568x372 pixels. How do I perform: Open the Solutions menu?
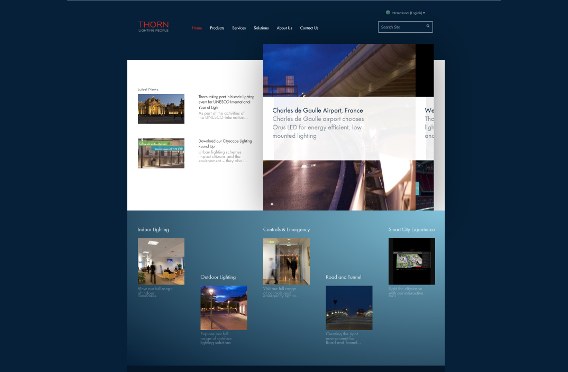click(261, 28)
